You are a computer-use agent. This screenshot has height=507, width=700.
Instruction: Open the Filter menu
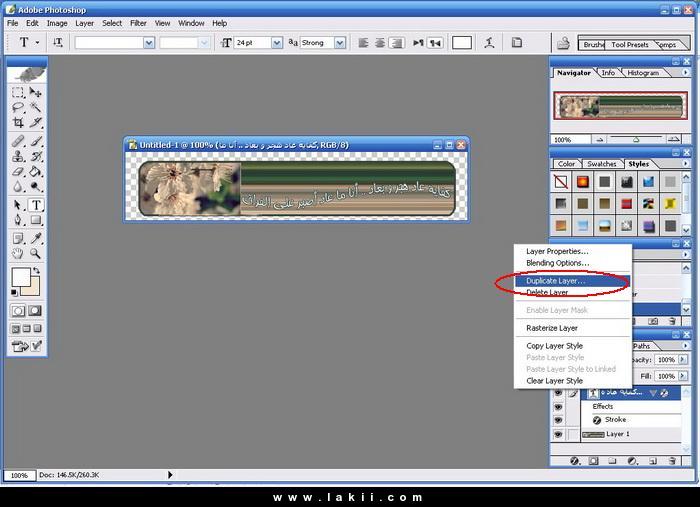pyautogui.click(x=138, y=23)
